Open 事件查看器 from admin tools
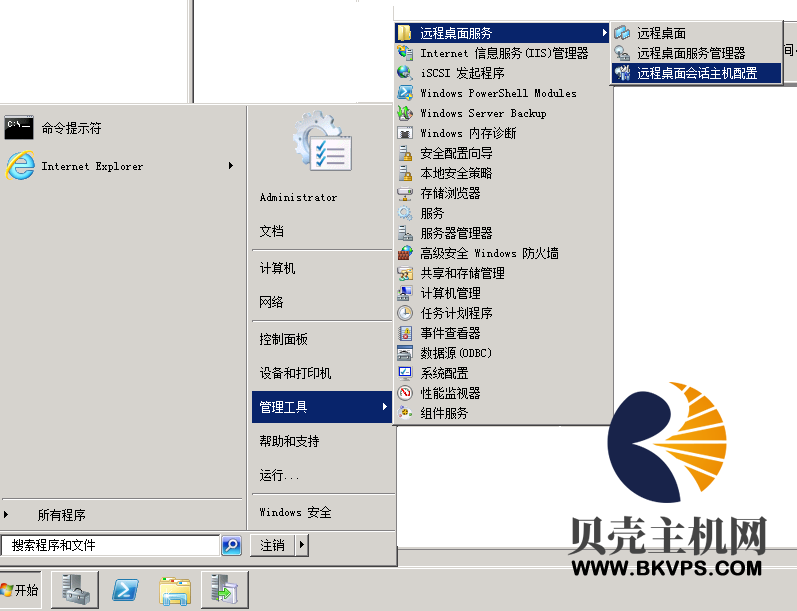 (450, 333)
